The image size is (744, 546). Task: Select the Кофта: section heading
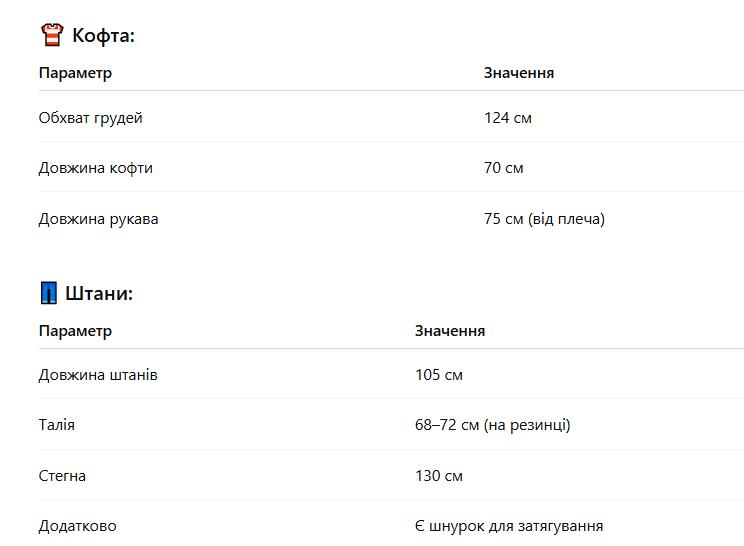tap(103, 36)
